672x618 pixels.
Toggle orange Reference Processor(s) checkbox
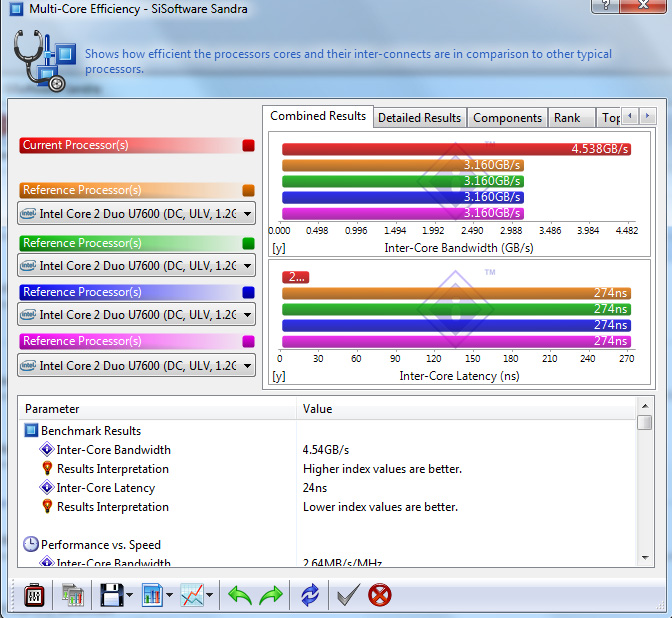[249, 190]
